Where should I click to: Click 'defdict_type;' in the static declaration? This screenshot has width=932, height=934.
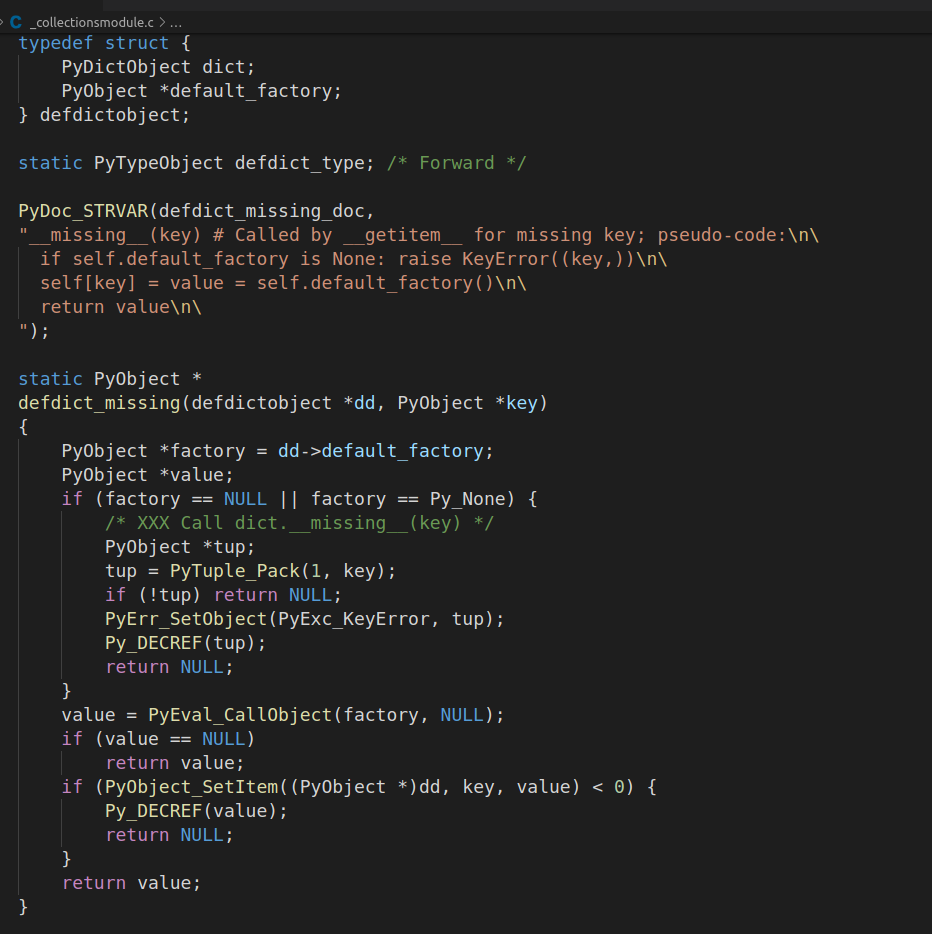point(304,163)
